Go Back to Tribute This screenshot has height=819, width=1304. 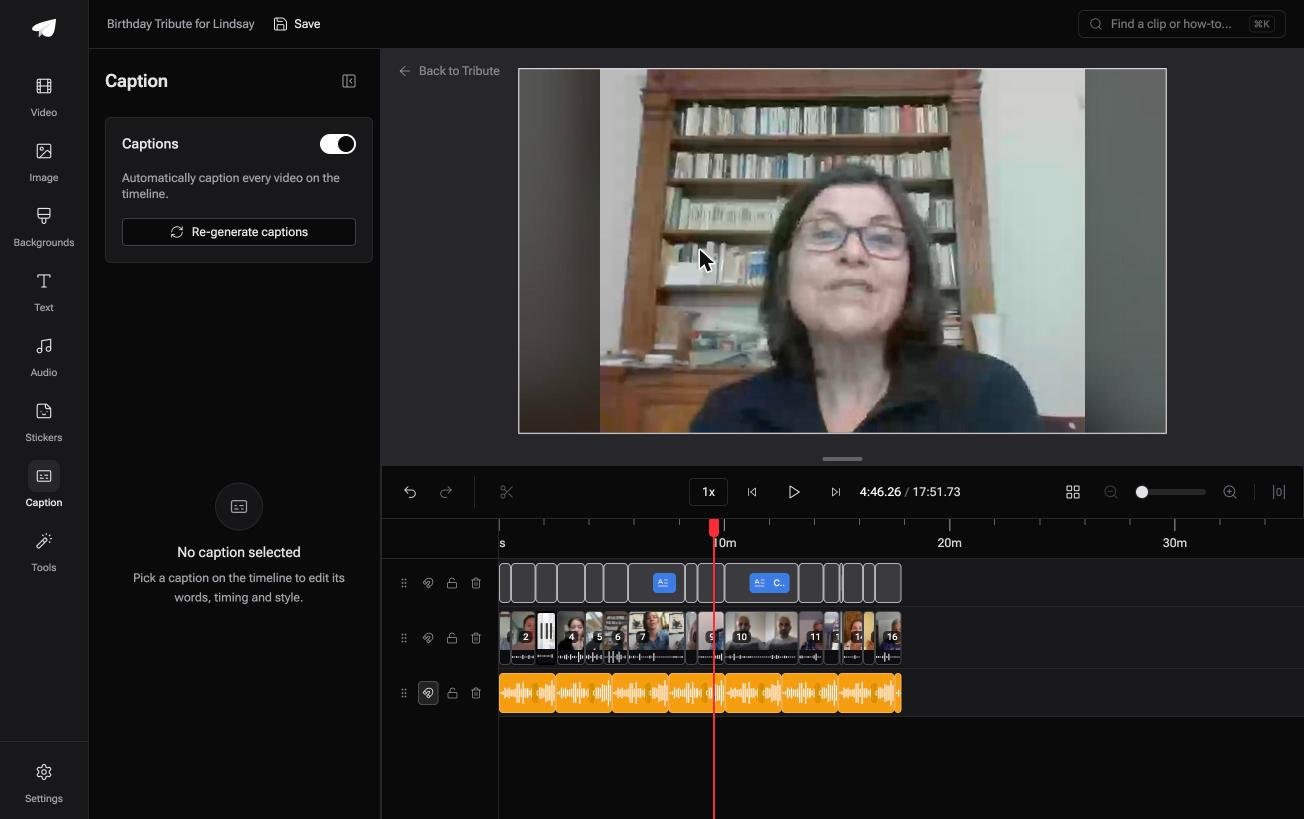[x=449, y=71]
